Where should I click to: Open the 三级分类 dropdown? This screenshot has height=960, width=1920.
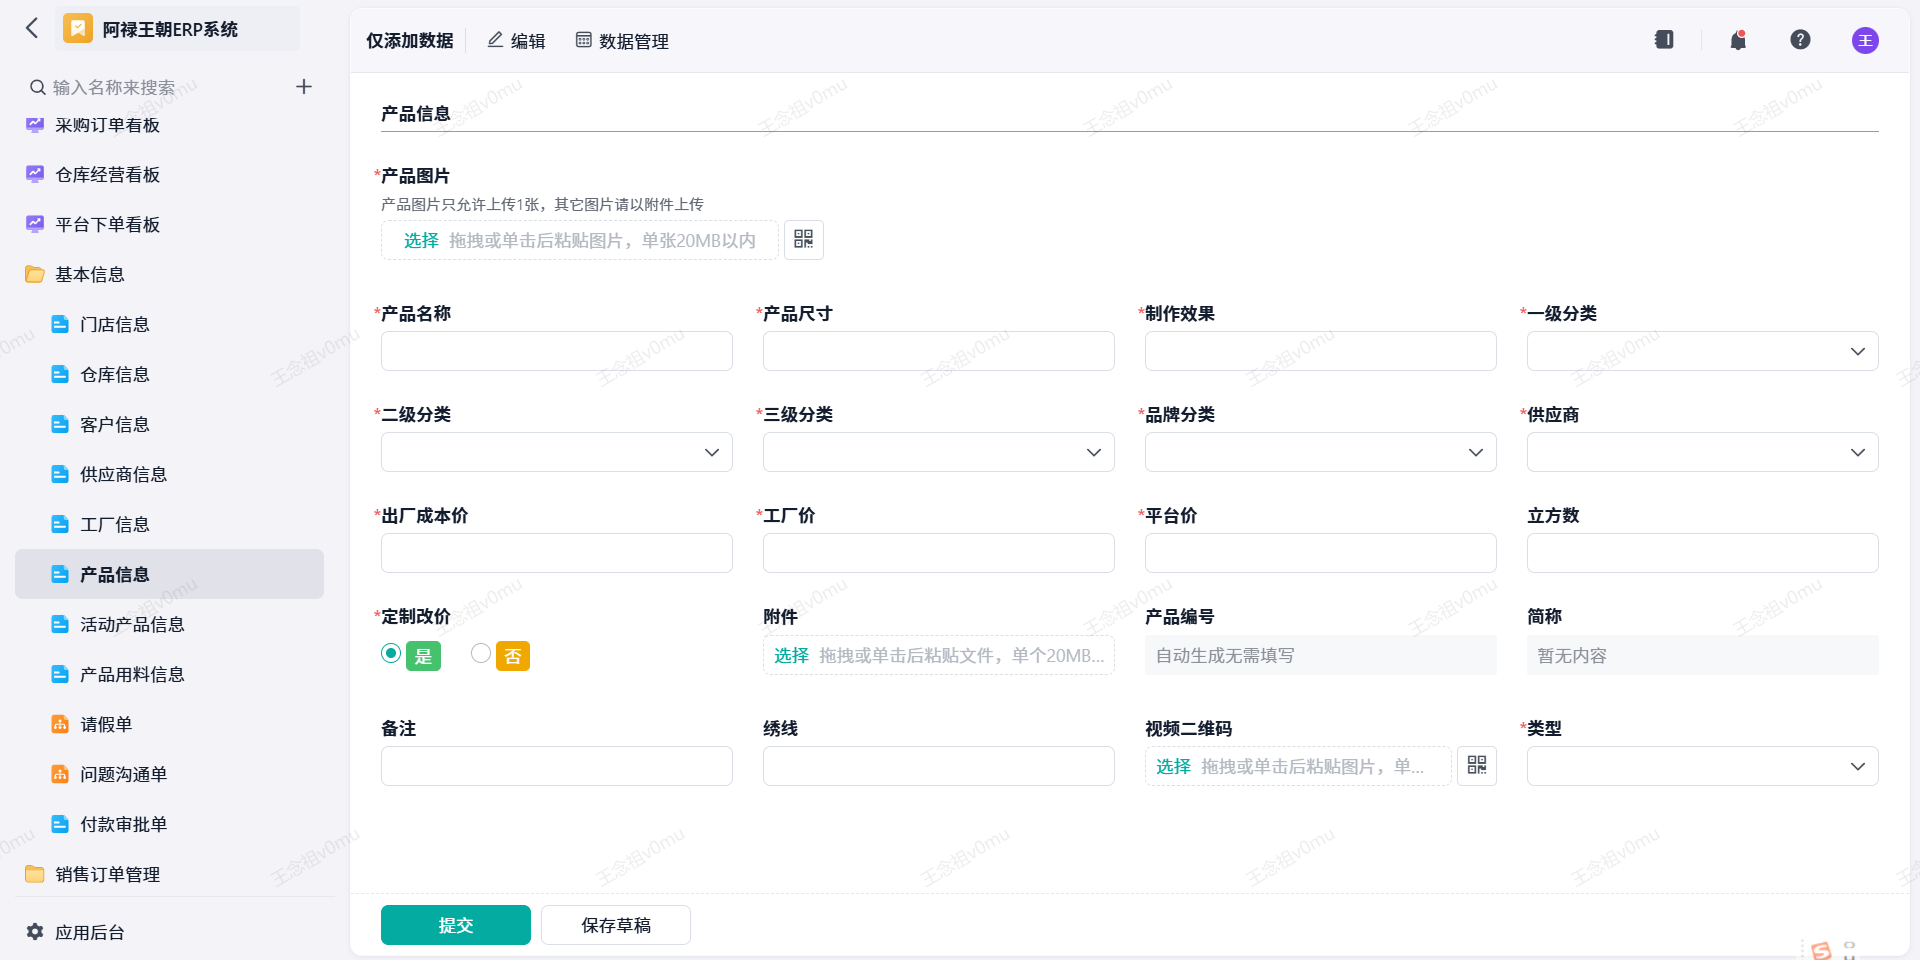[x=938, y=452]
